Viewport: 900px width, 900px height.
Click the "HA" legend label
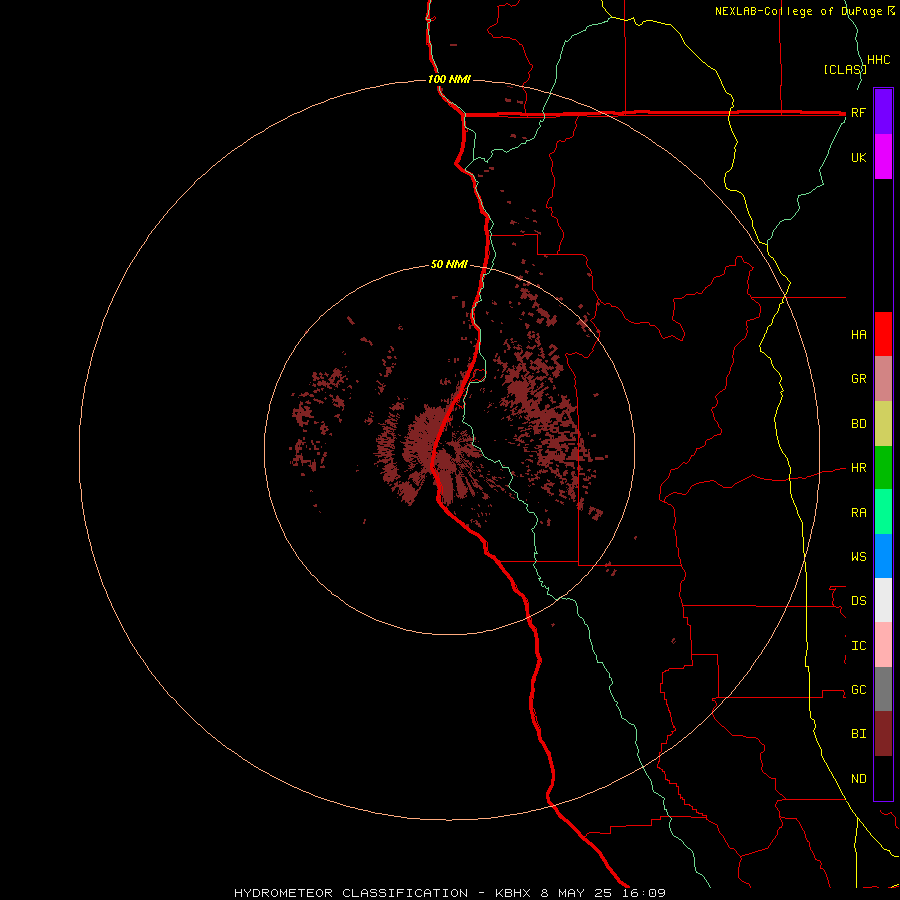(859, 334)
